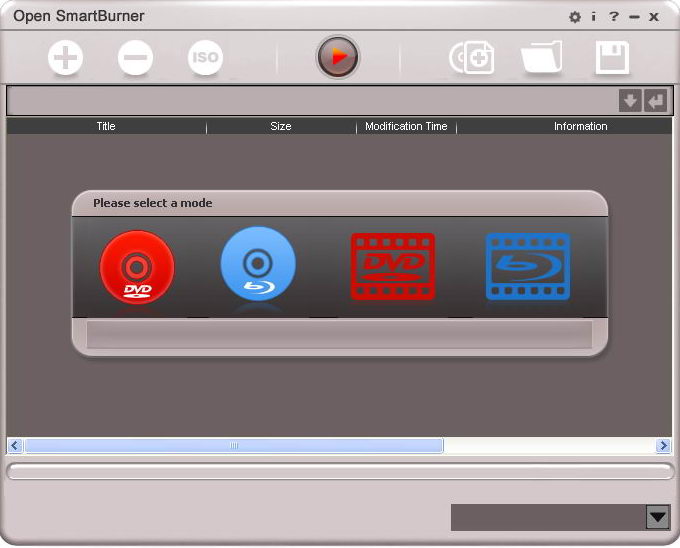Click the return arrow button in path bar
Screen dimensions: 680x548
[656, 101]
